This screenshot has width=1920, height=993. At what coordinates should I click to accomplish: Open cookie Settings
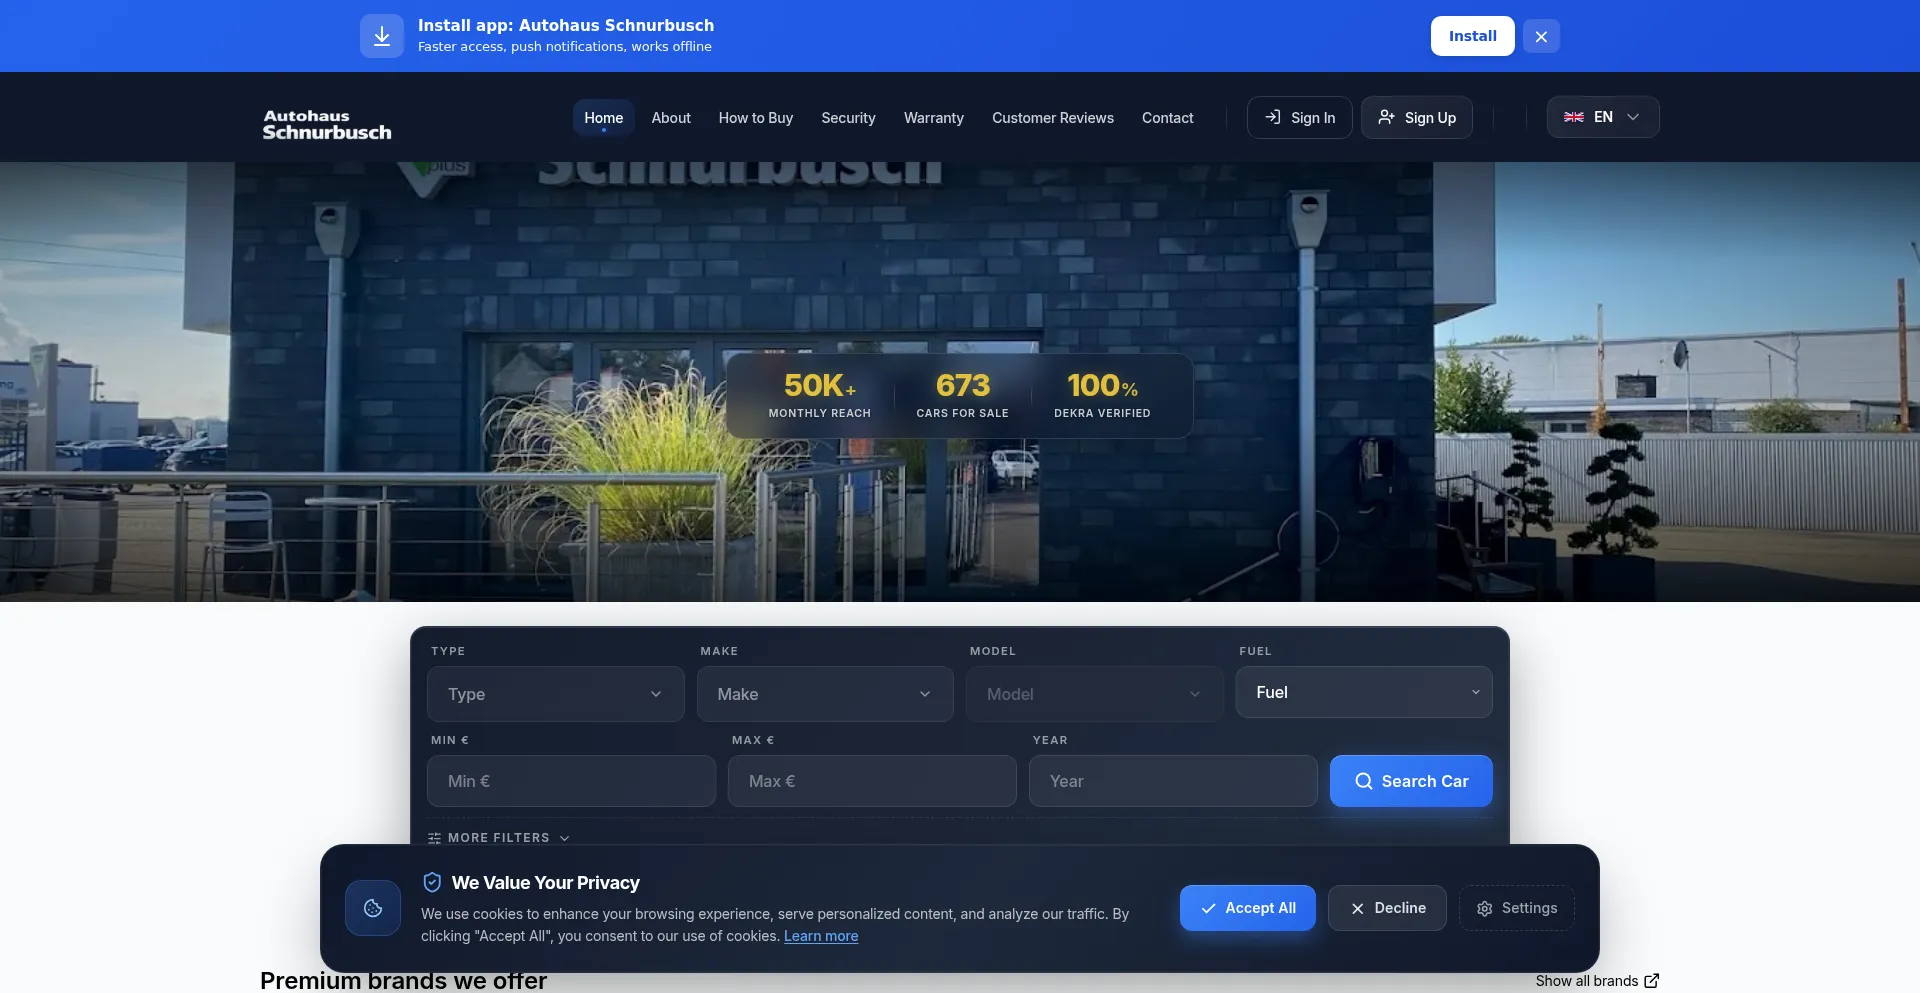pos(1517,908)
